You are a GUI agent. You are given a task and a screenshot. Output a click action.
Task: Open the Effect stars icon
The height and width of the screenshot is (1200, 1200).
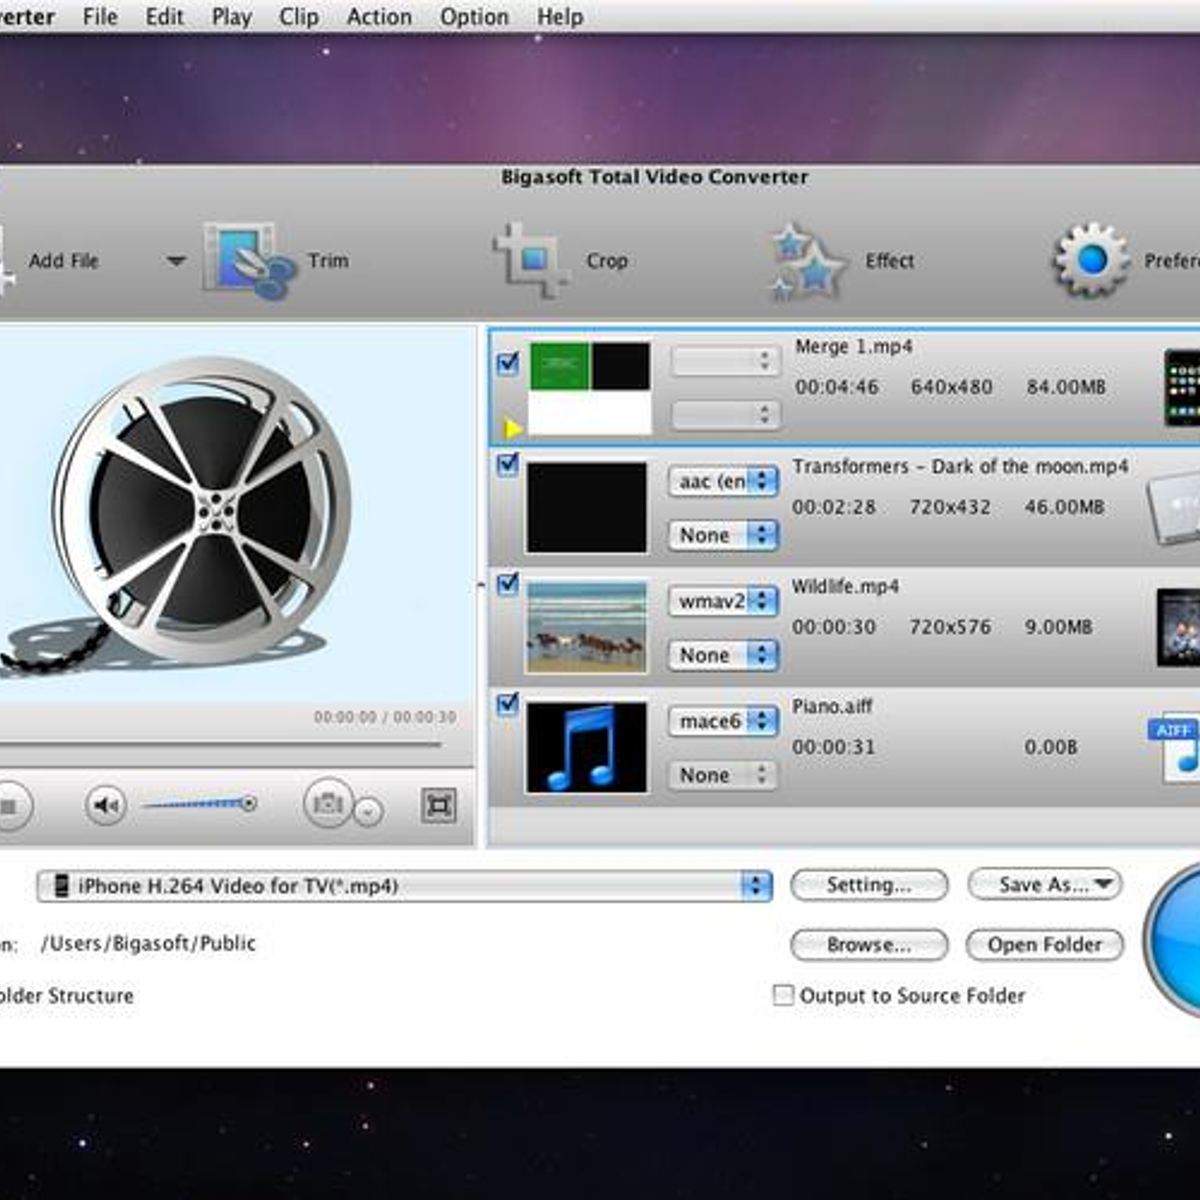[x=807, y=262]
